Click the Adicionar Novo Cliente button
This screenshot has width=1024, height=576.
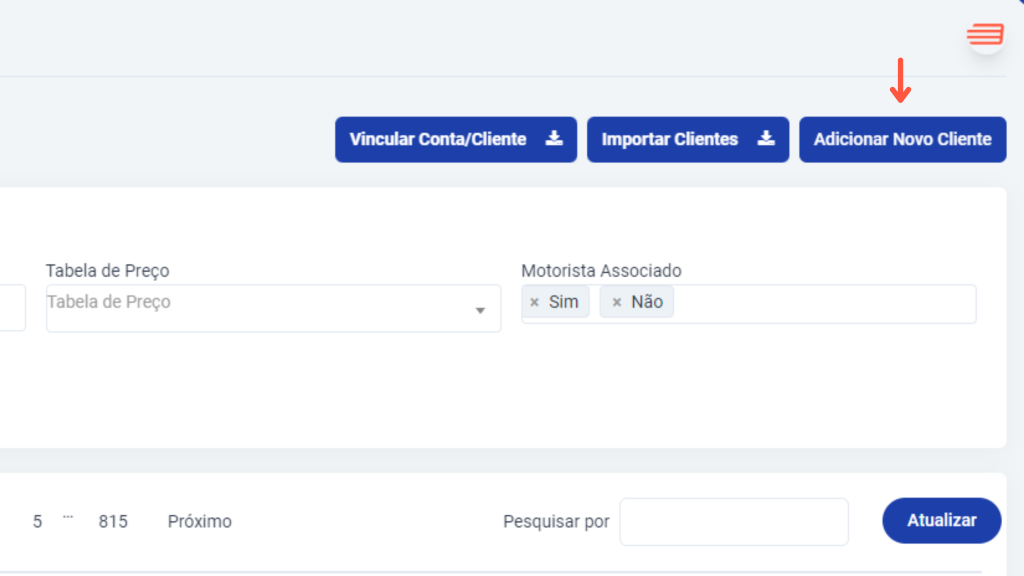903,139
